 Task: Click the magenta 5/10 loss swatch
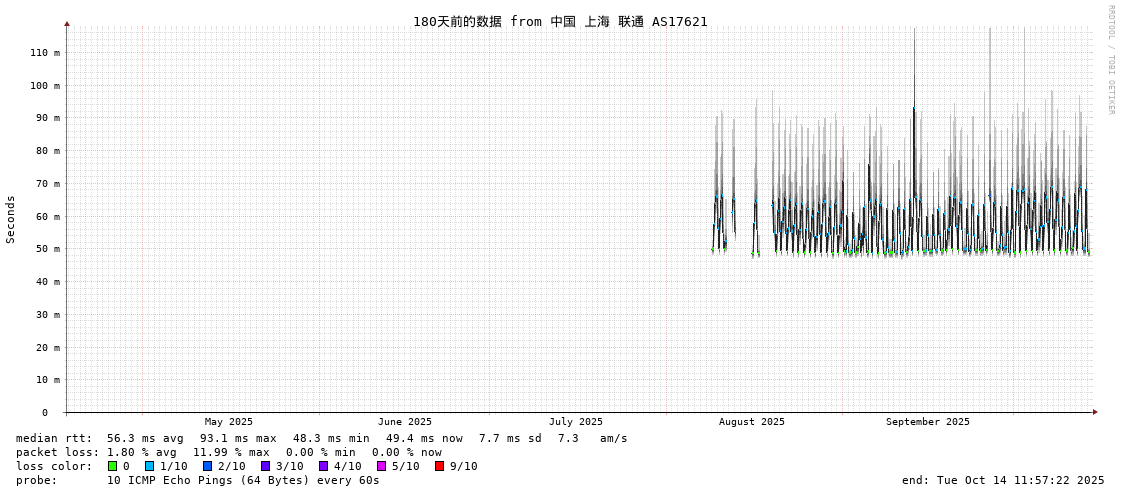(x=381, y=466)
